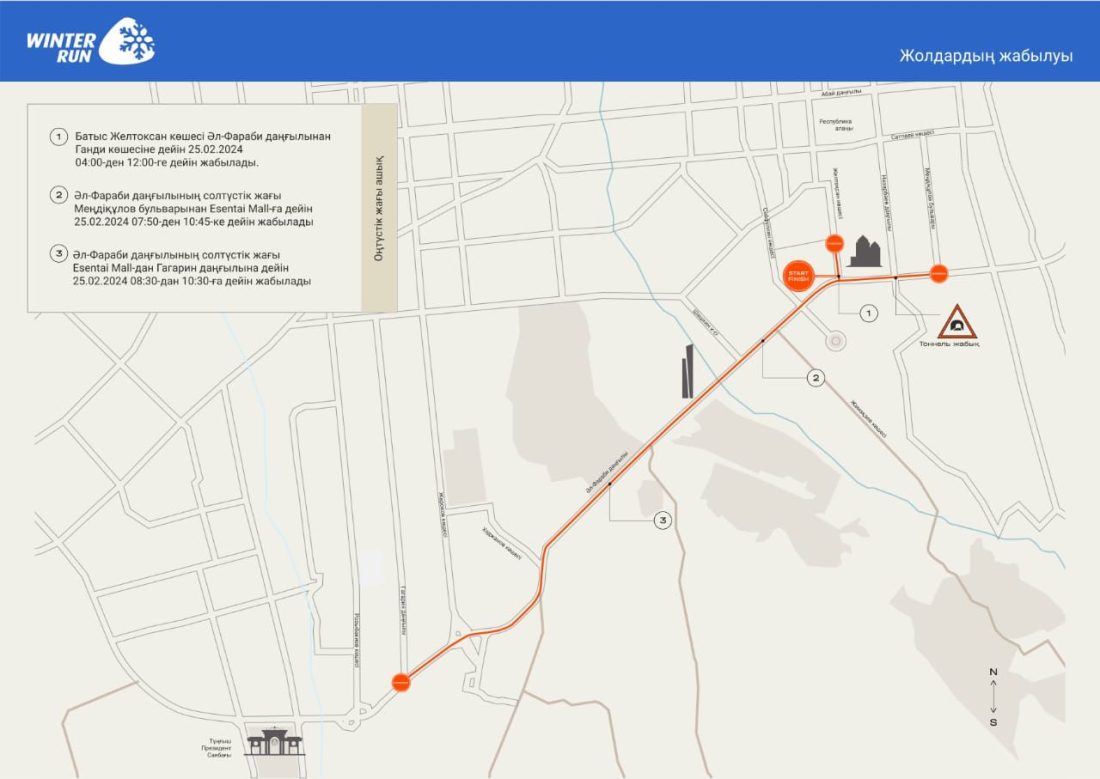Image resolution: width=1100 pixels, height=779 pixels.
Task: Select map callout circle number 3
Action: click(x=661, y=520)
